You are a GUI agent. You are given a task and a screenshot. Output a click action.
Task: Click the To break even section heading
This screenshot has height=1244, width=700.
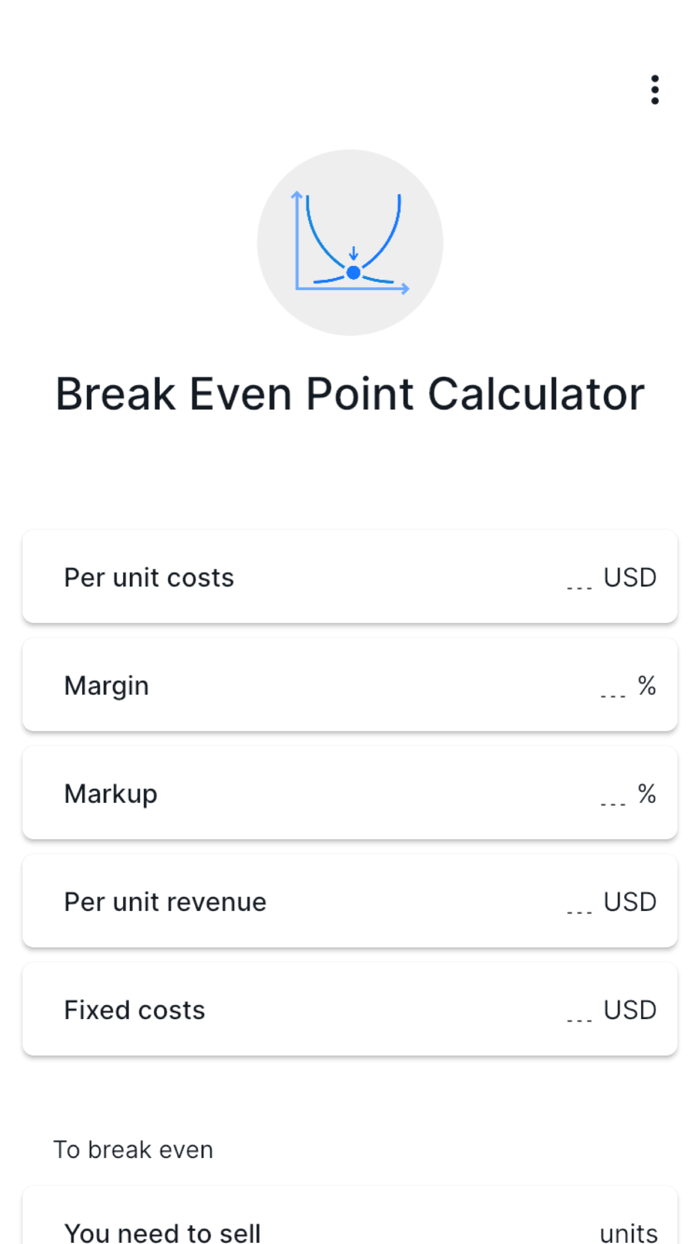[x=133, y=1149]
